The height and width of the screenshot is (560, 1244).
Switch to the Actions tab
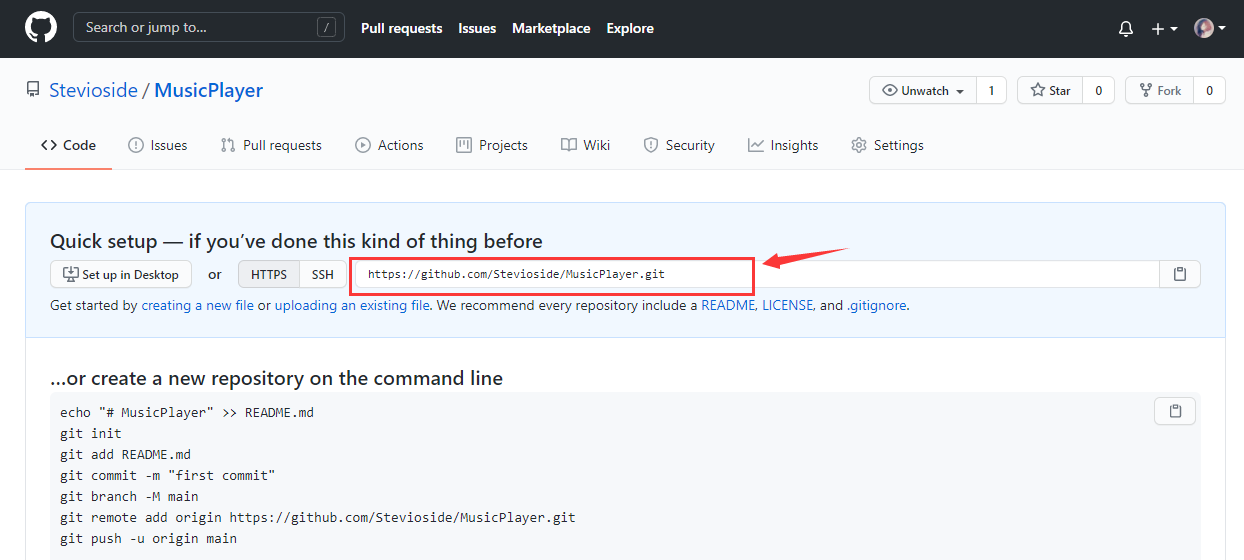click(389, 145)
